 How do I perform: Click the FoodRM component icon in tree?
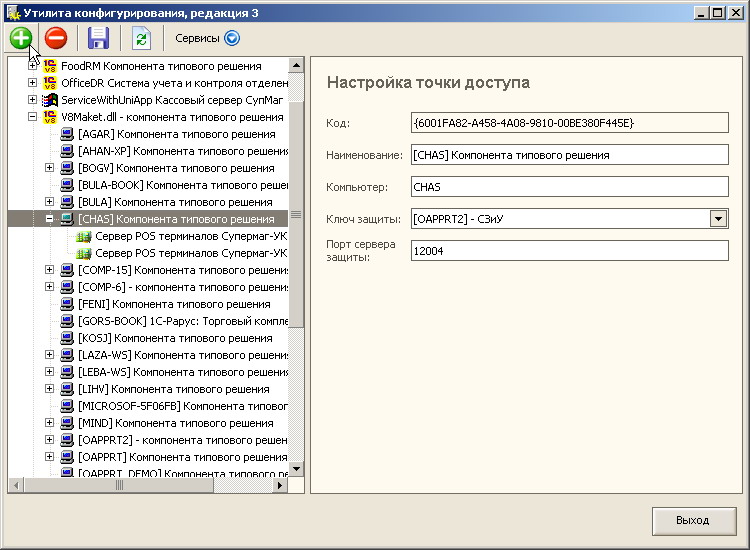pos(50,66)
